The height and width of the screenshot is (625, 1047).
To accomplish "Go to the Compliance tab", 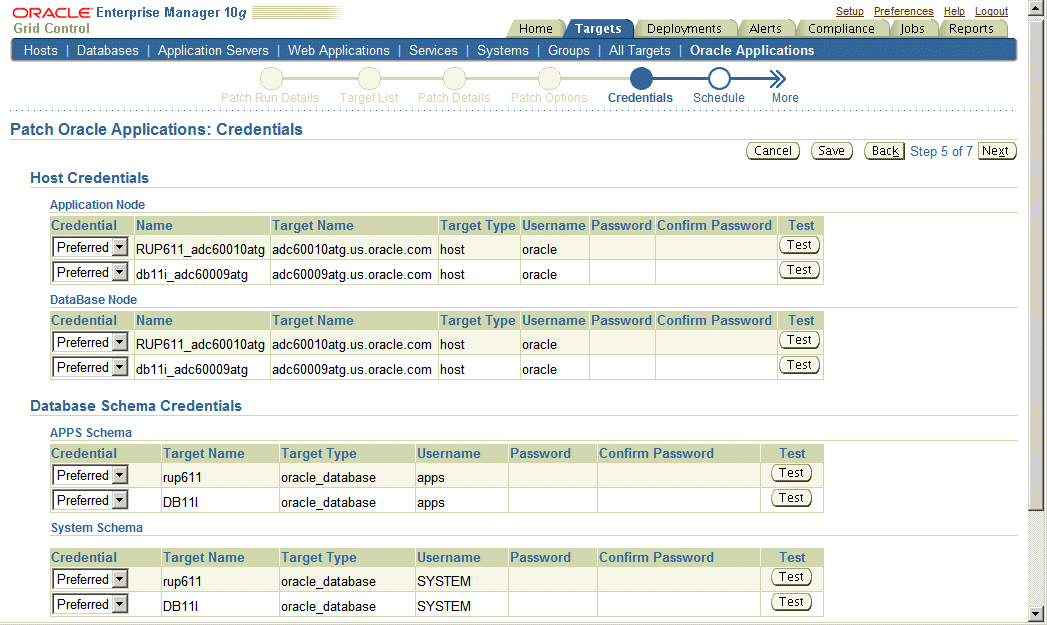I will 841,29.
